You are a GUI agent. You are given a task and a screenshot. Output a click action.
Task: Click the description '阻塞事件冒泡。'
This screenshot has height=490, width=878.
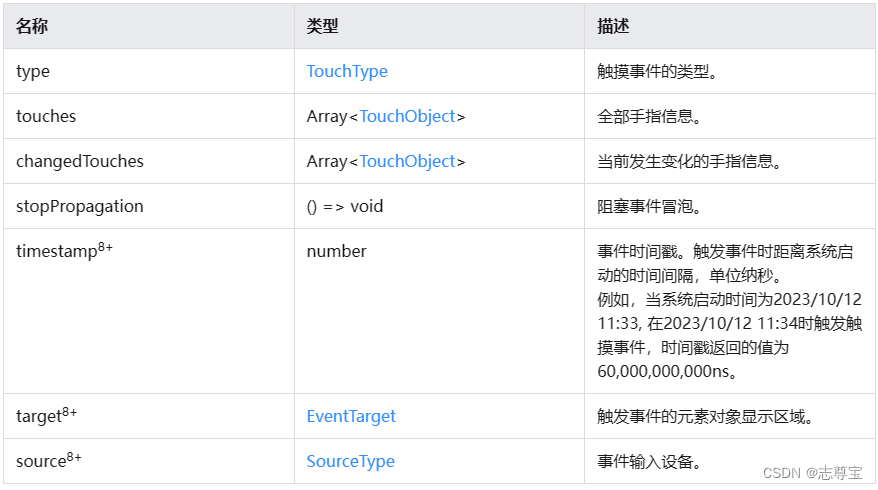tap(650, 207)
